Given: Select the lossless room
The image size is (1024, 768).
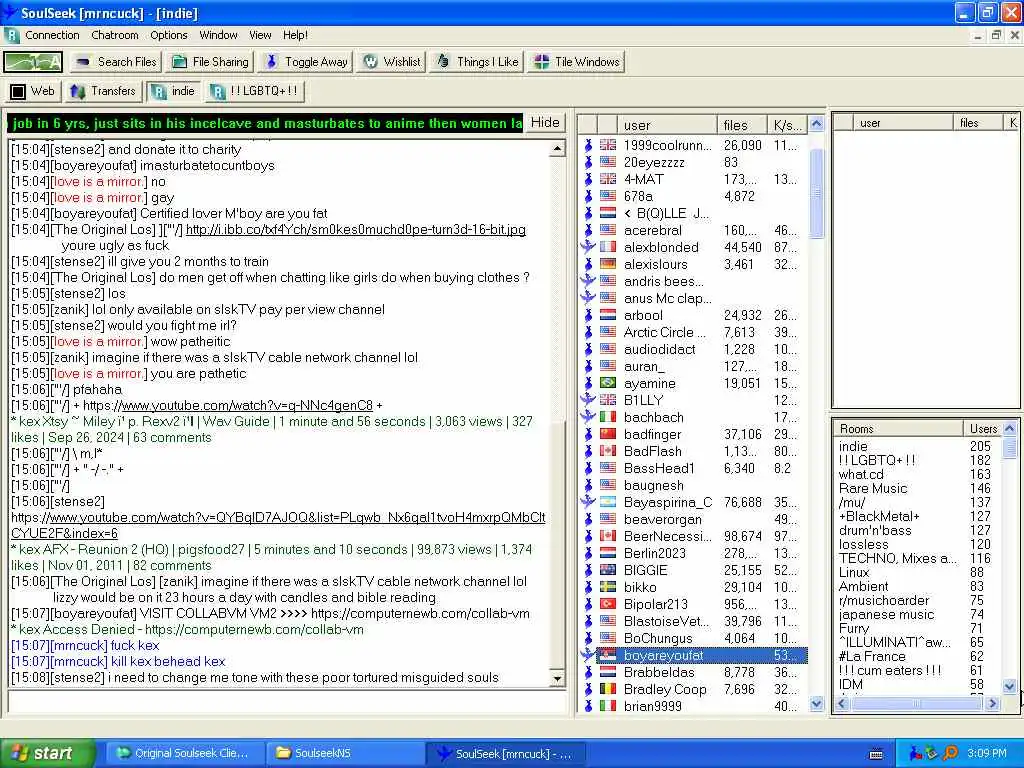Looking at the screenshot, I should click(917, 544).
